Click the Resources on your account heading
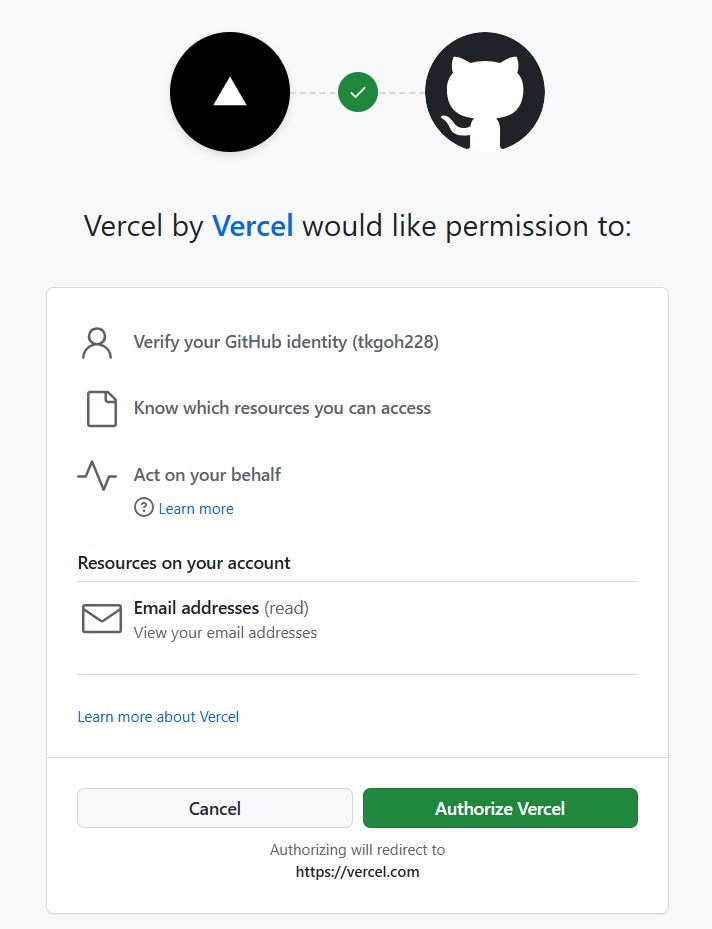 184,563
